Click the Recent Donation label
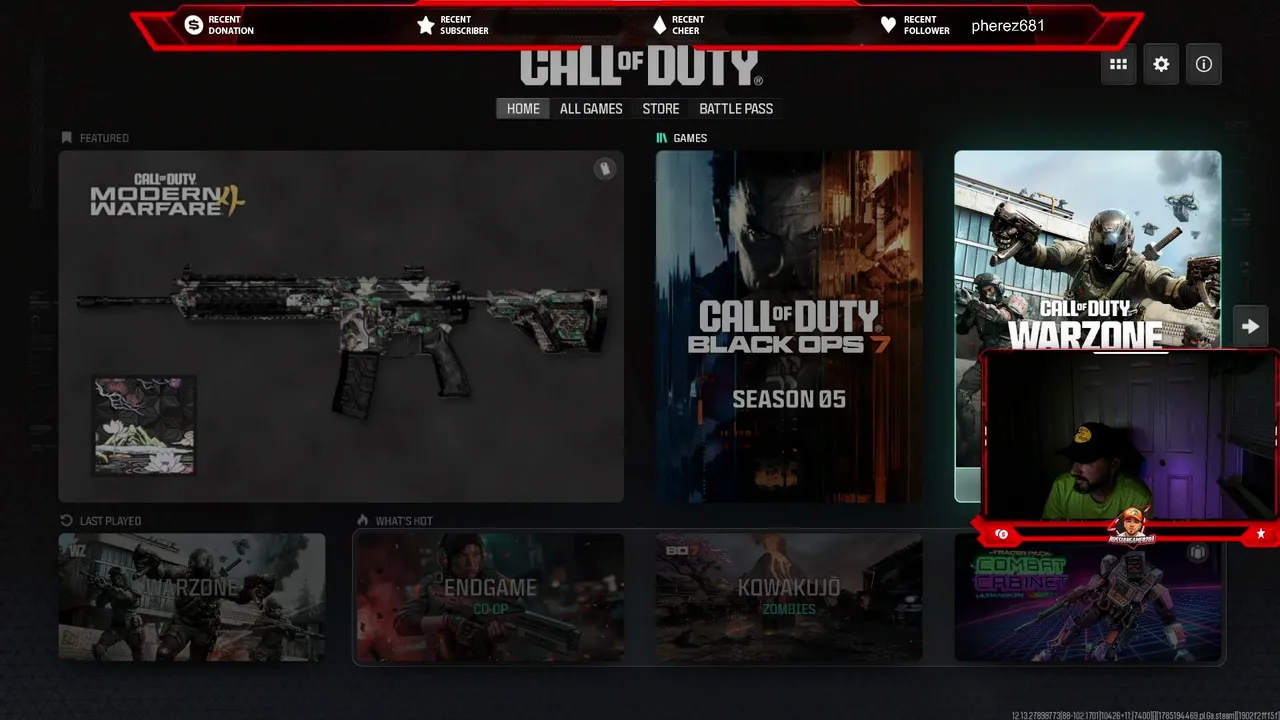The image size is (1280, 720). pos(231,25)
